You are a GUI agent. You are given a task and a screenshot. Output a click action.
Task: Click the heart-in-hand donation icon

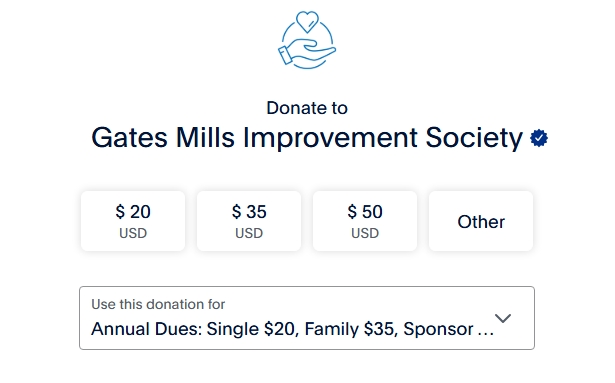click(307, 40)
